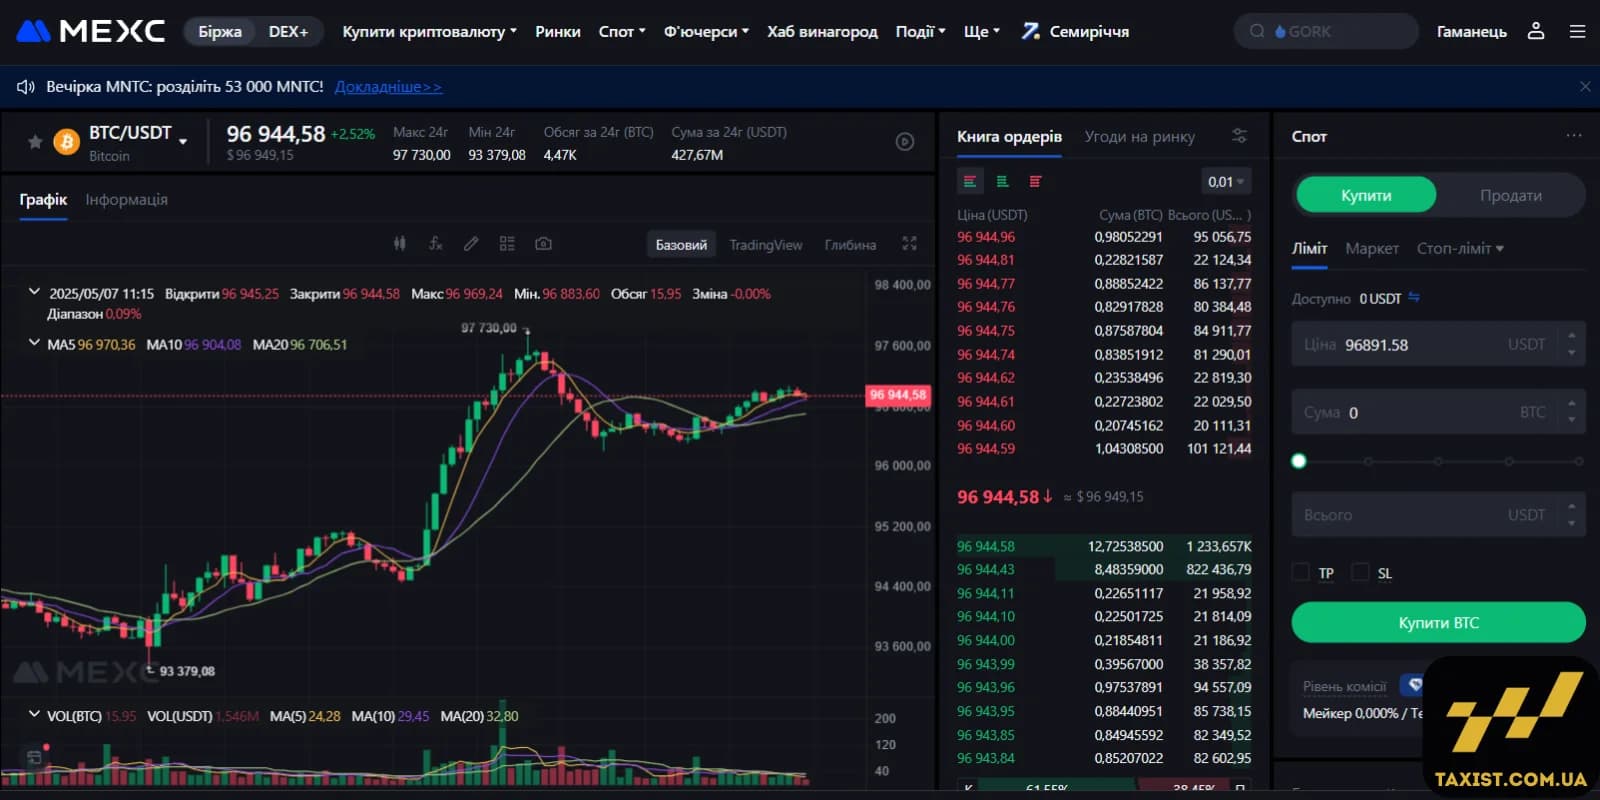Take chart snapshot with camera icon
Viewport: 1600px width, 800px height.
543,243
